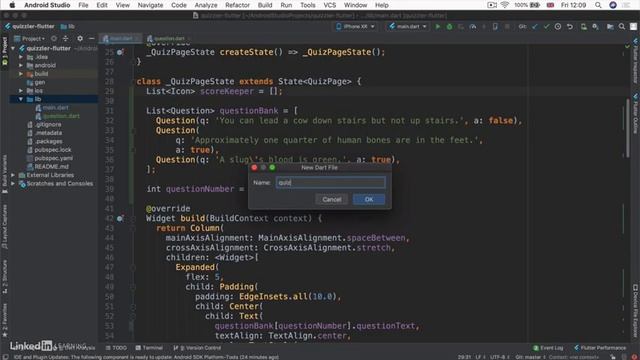Click the editor vertical scrollbar
The width and height of the screenshot is (640, 360).
pos(628,127)
